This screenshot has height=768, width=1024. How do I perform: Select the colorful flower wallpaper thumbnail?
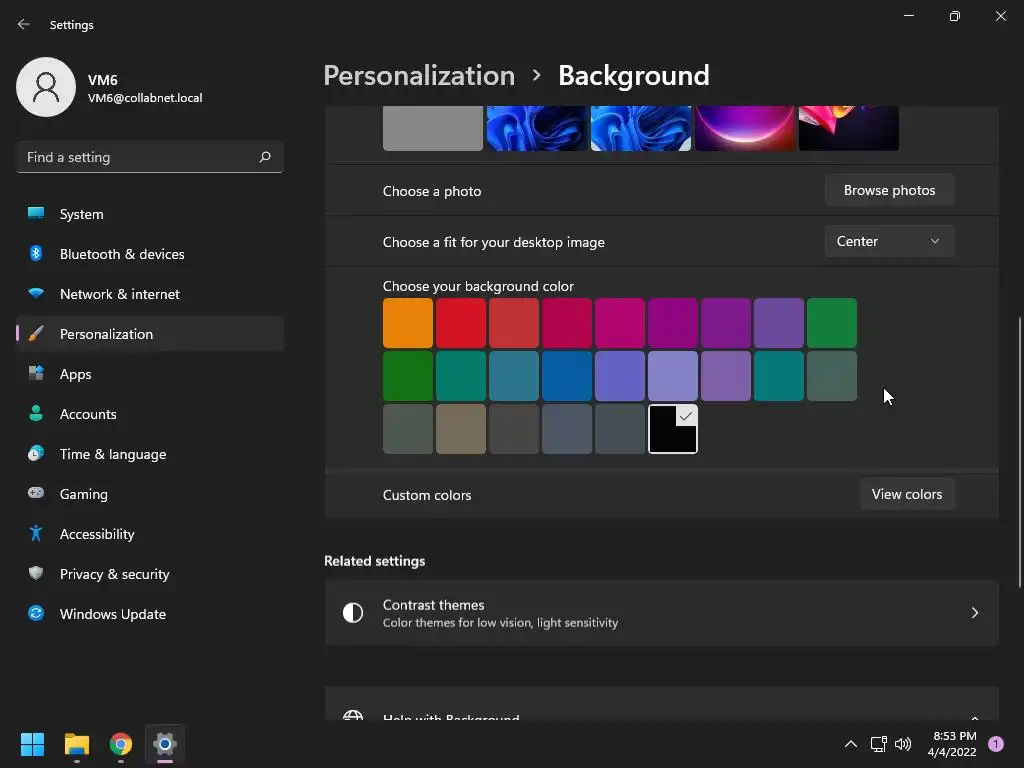pyautogui.click(x=848, y=128)
